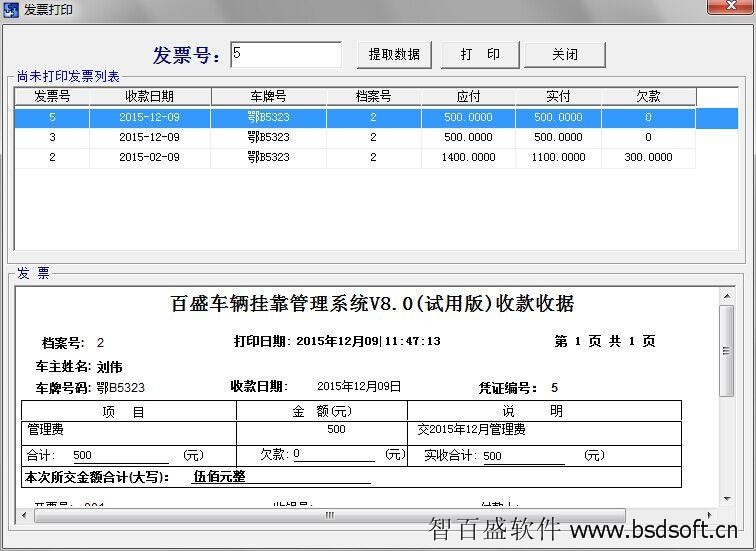
Task: Click the receipt horizontal scrollbar thumb
Action: [330, 515]
